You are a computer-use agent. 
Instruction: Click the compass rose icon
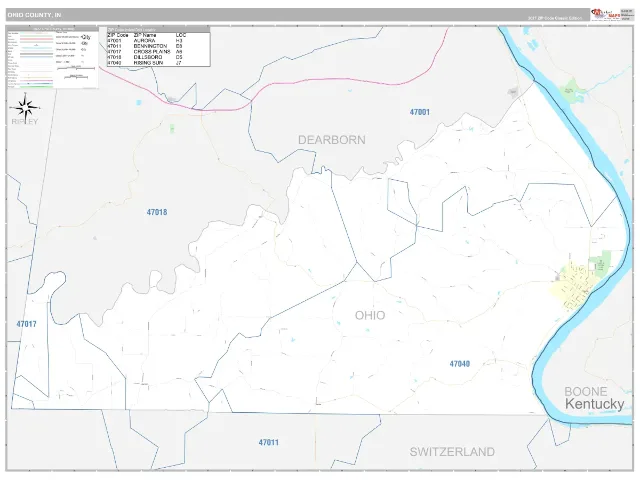(25, 108)
